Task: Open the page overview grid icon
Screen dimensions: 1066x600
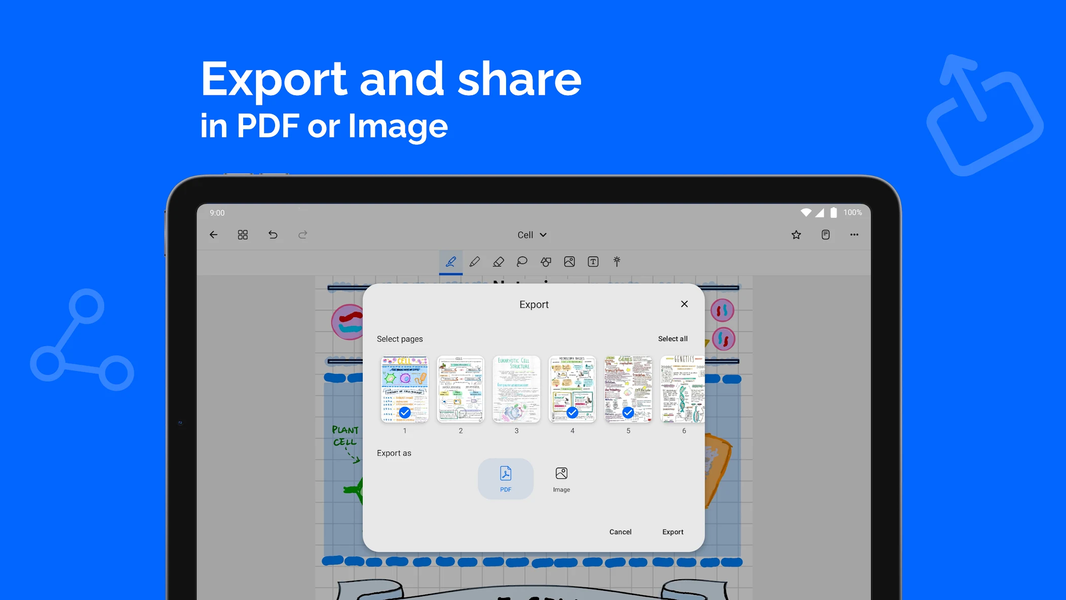Action: click(x=242, y=234)
